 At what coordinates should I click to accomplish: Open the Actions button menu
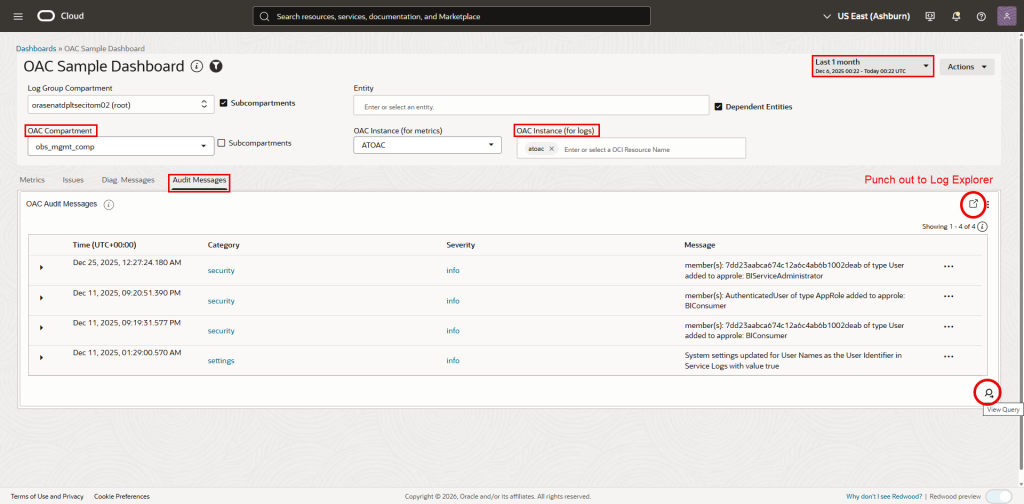point(967,67)
